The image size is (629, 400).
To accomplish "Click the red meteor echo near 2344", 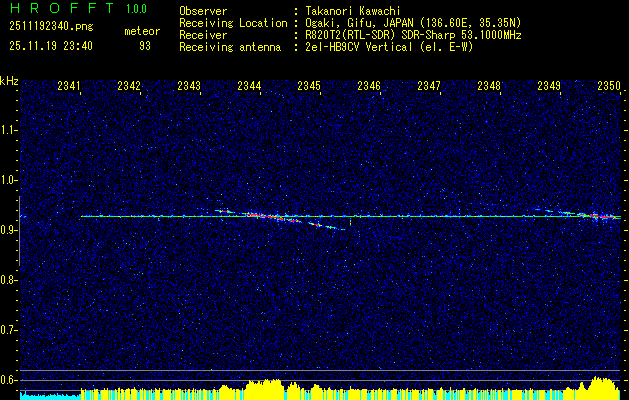I will (267, 217).
